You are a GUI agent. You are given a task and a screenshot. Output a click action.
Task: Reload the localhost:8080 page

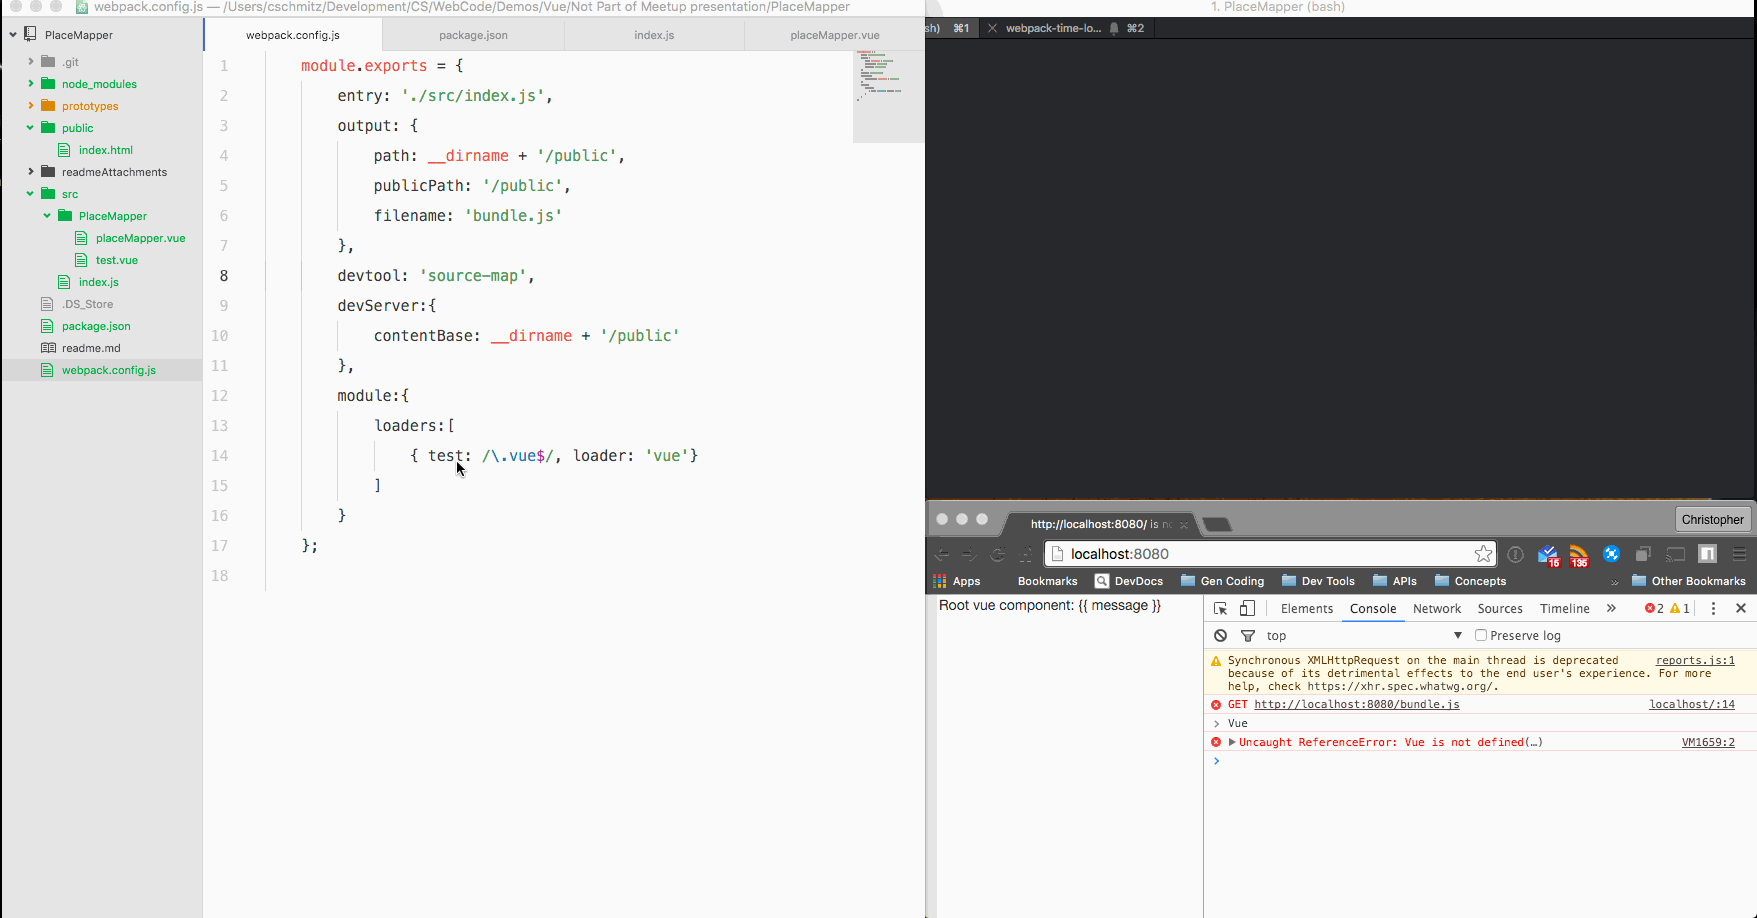point(997,554)
